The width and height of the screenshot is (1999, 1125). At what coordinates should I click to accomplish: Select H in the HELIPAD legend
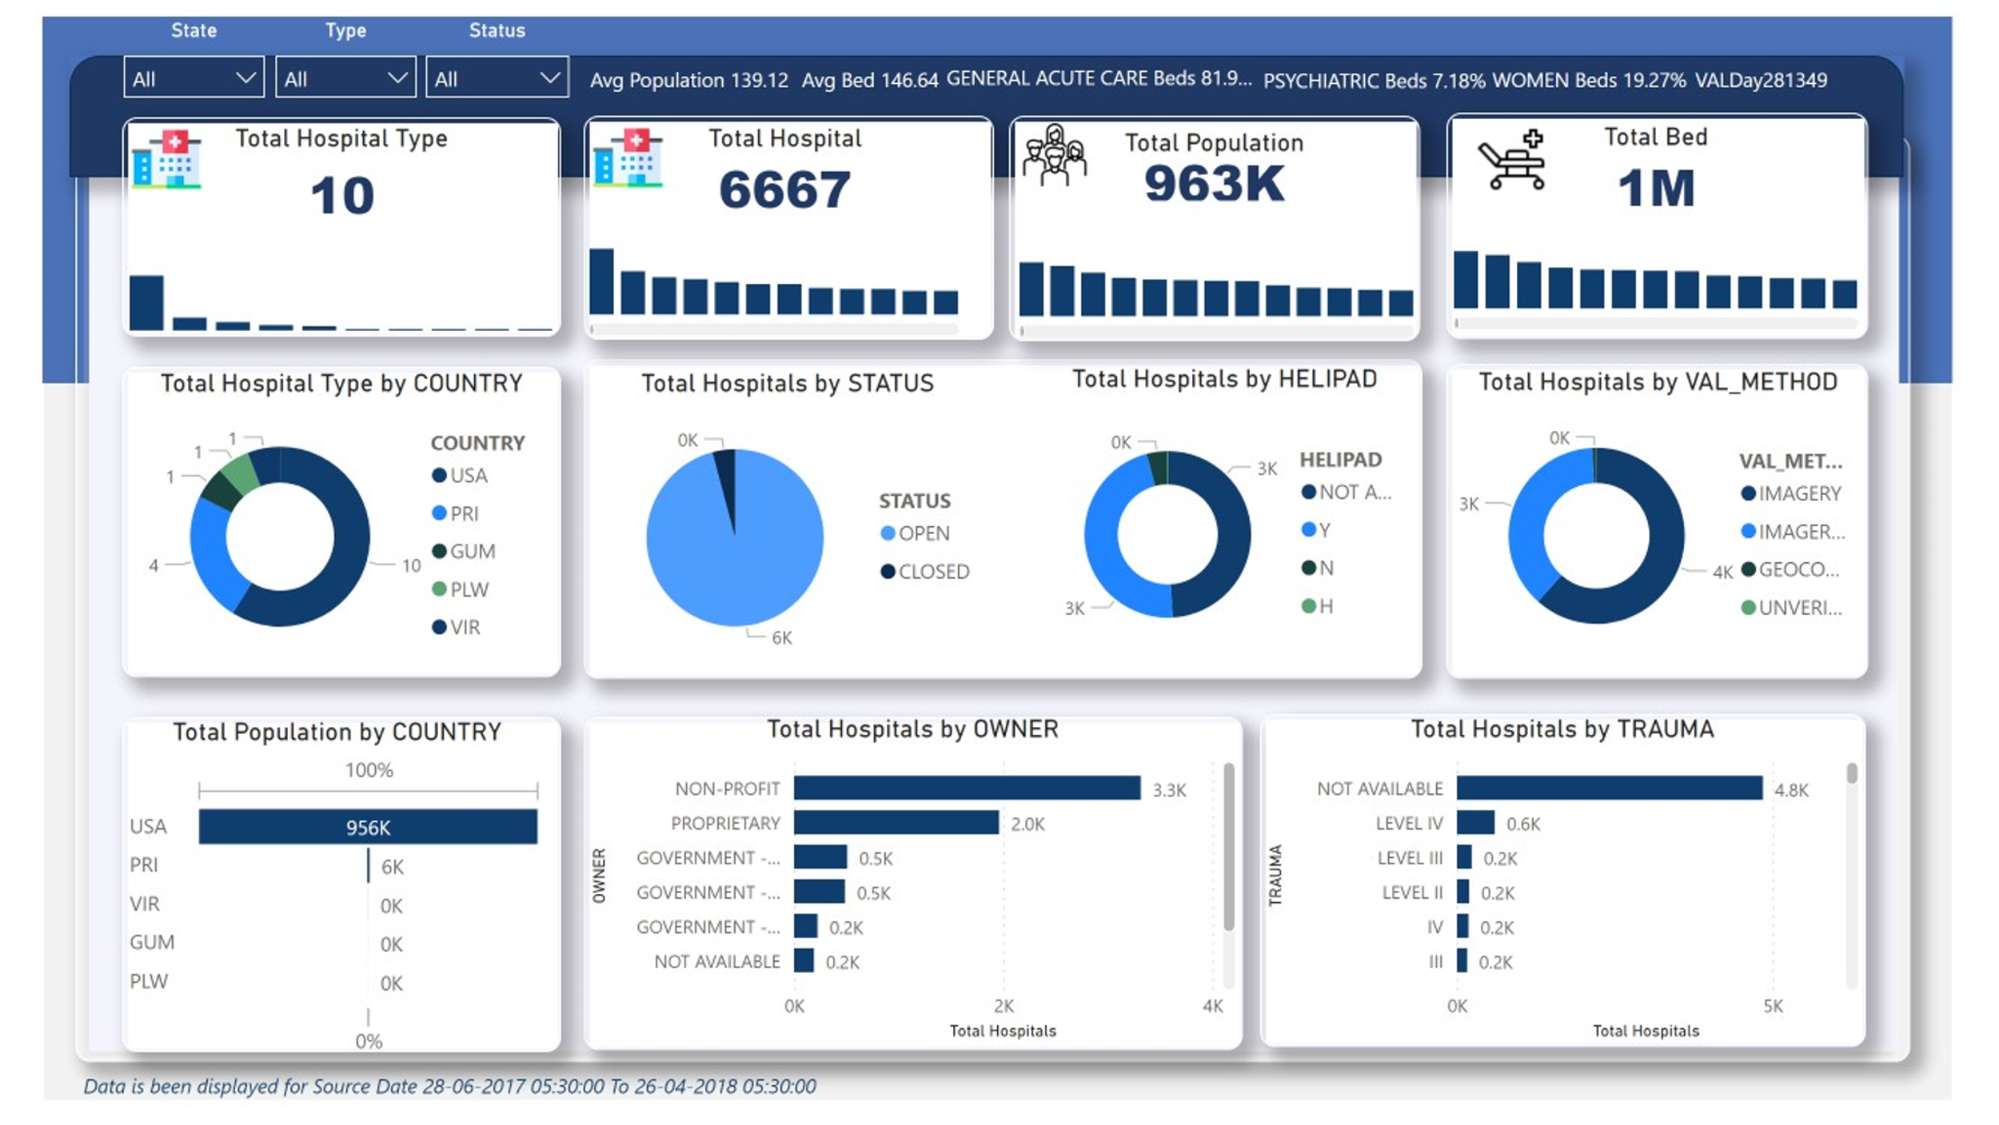click(1317, 606)
